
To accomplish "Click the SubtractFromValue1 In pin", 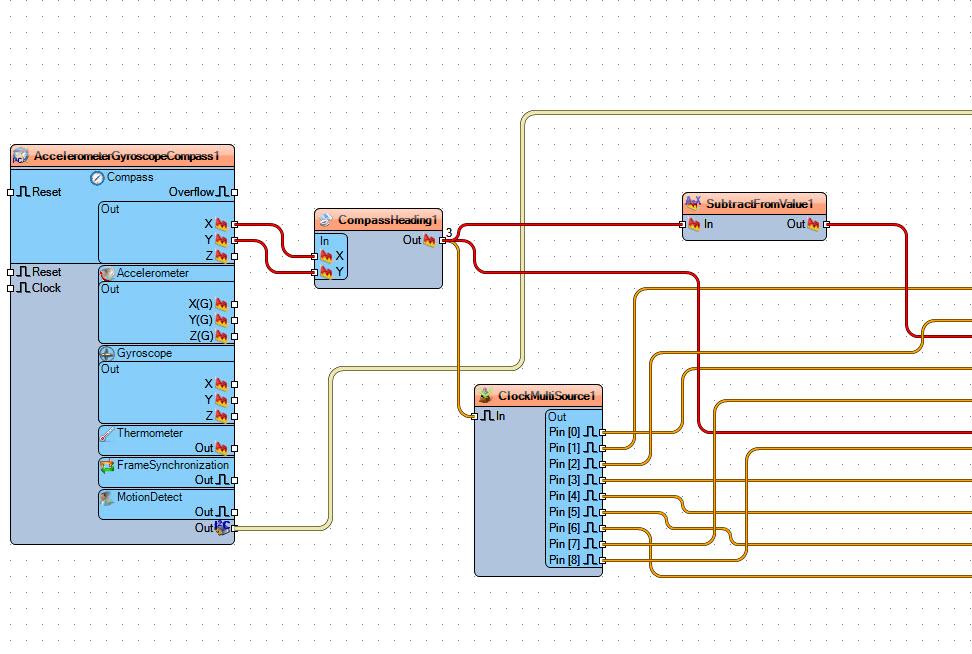I will click(683, 224).
